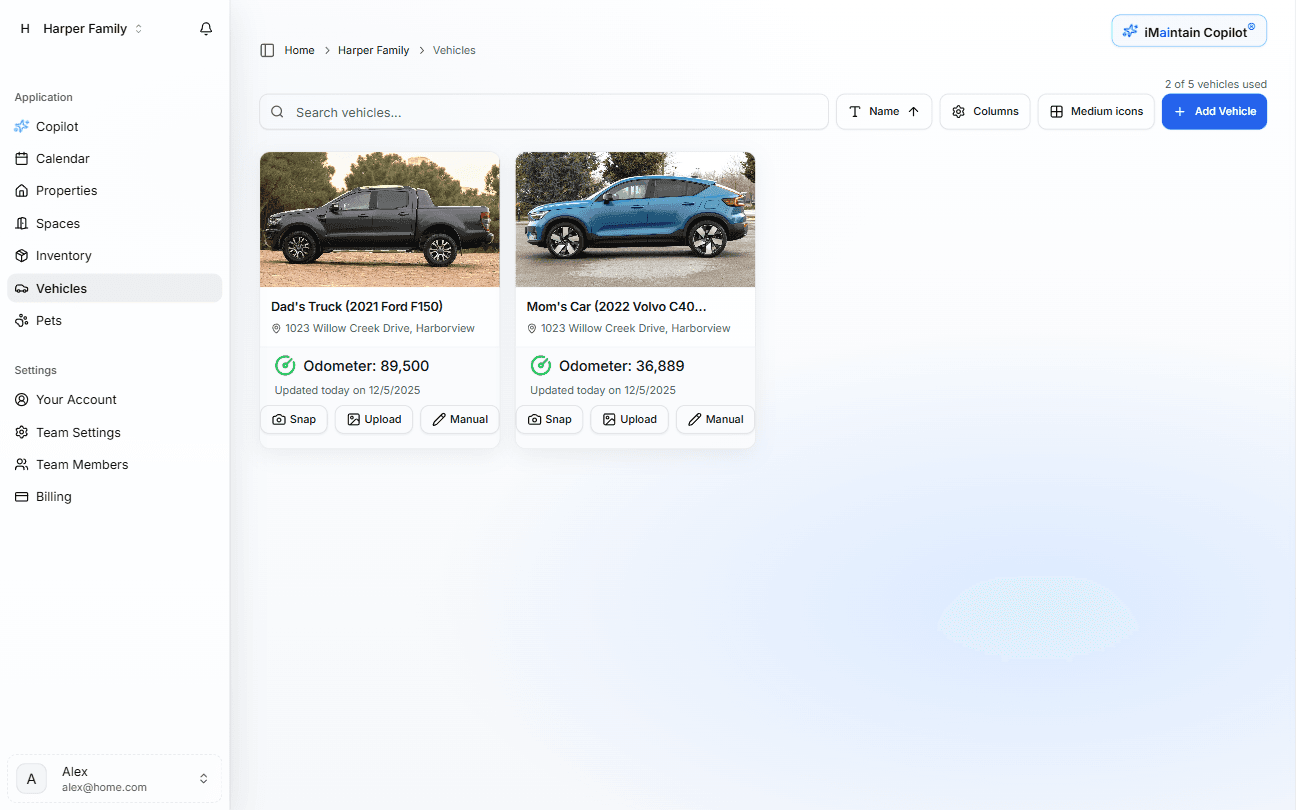
Task: Select the Copilot sparkle icon in sidebar
Action: 21,126
